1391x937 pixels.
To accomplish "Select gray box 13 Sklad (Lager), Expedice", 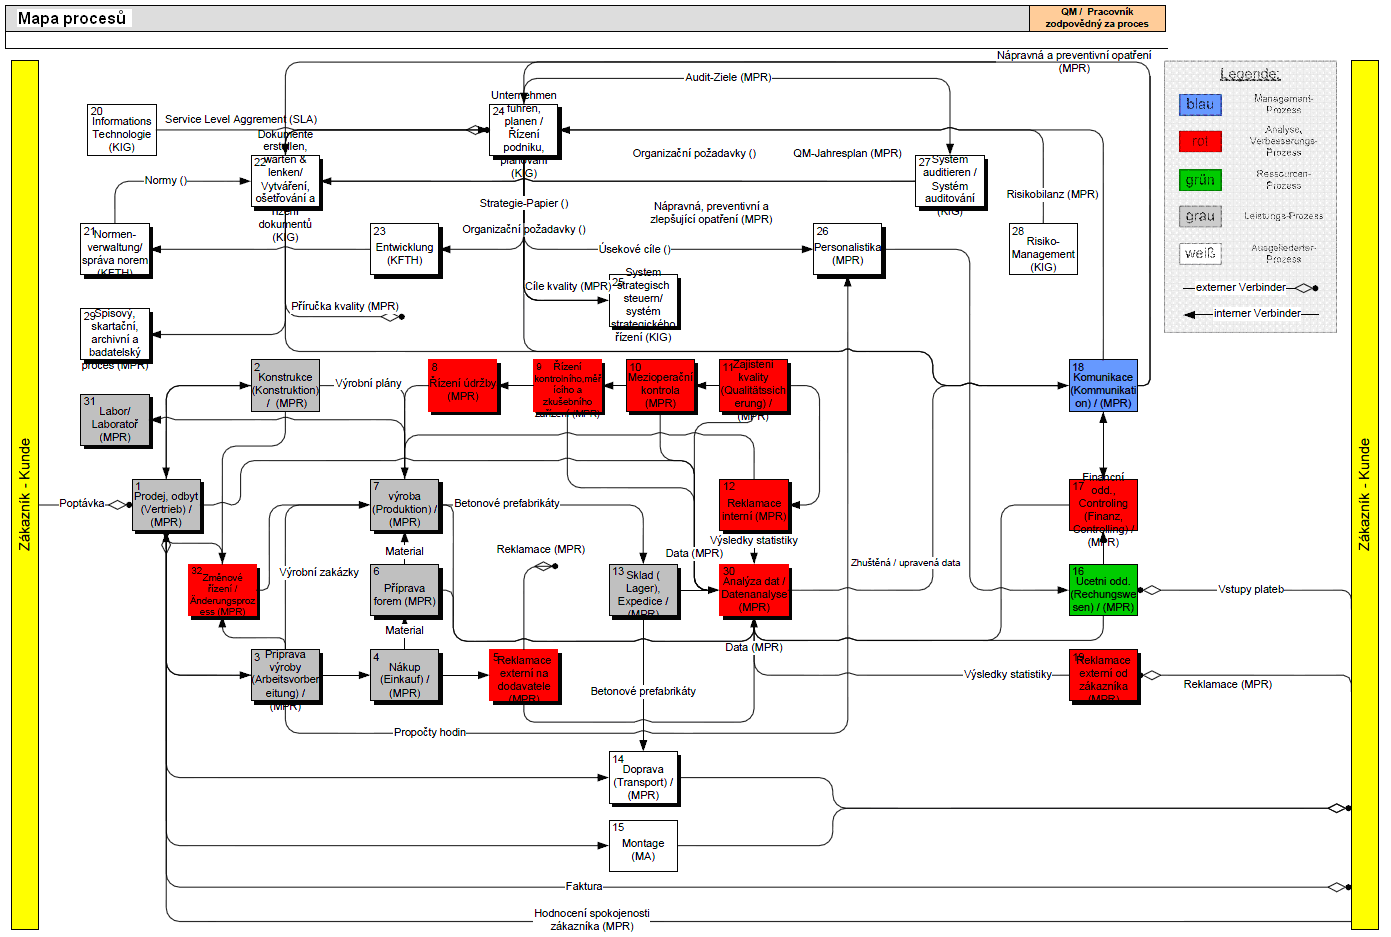I will click(643, 589).
